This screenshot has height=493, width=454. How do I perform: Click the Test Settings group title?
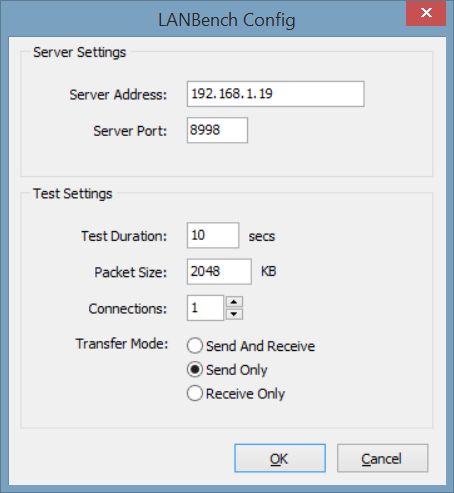pyautogui.click(x=73, y=194)
